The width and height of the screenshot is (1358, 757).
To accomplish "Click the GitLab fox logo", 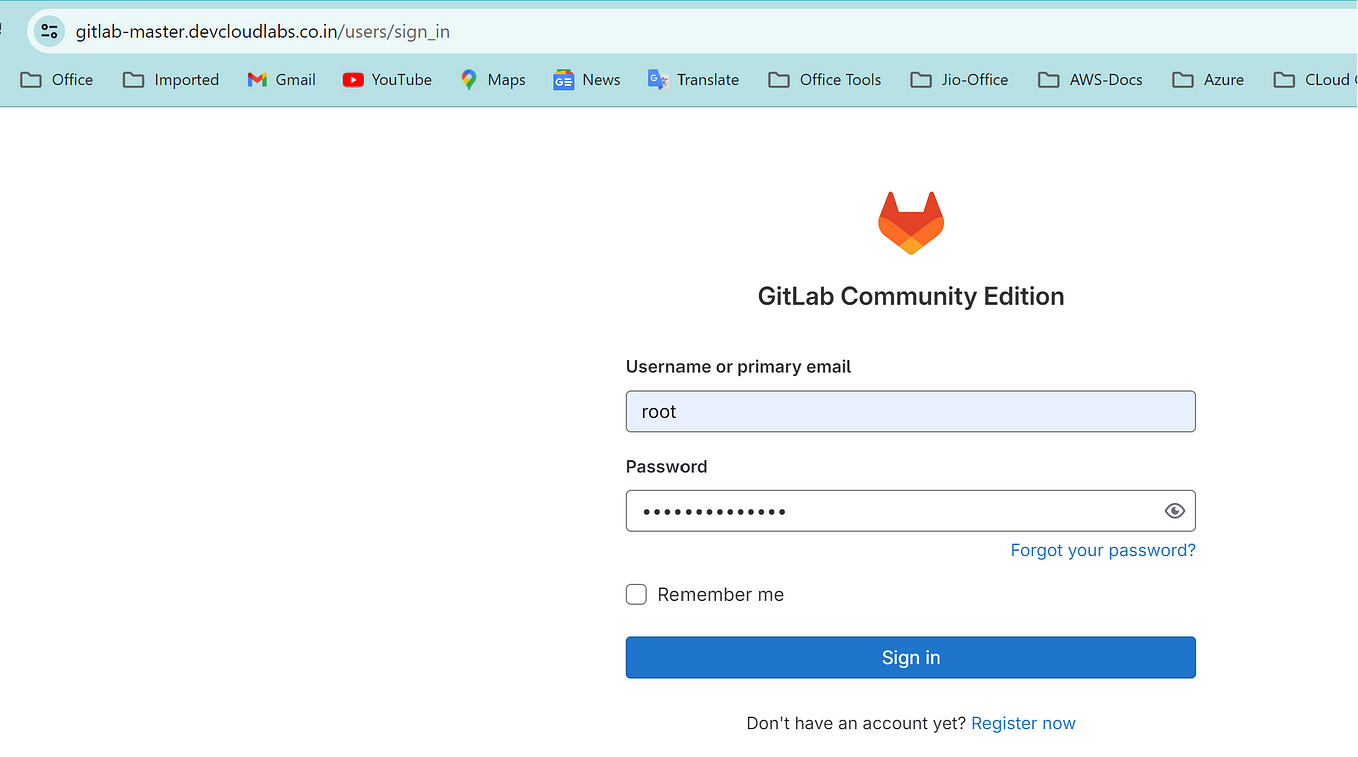I will [x=911, y=223].
